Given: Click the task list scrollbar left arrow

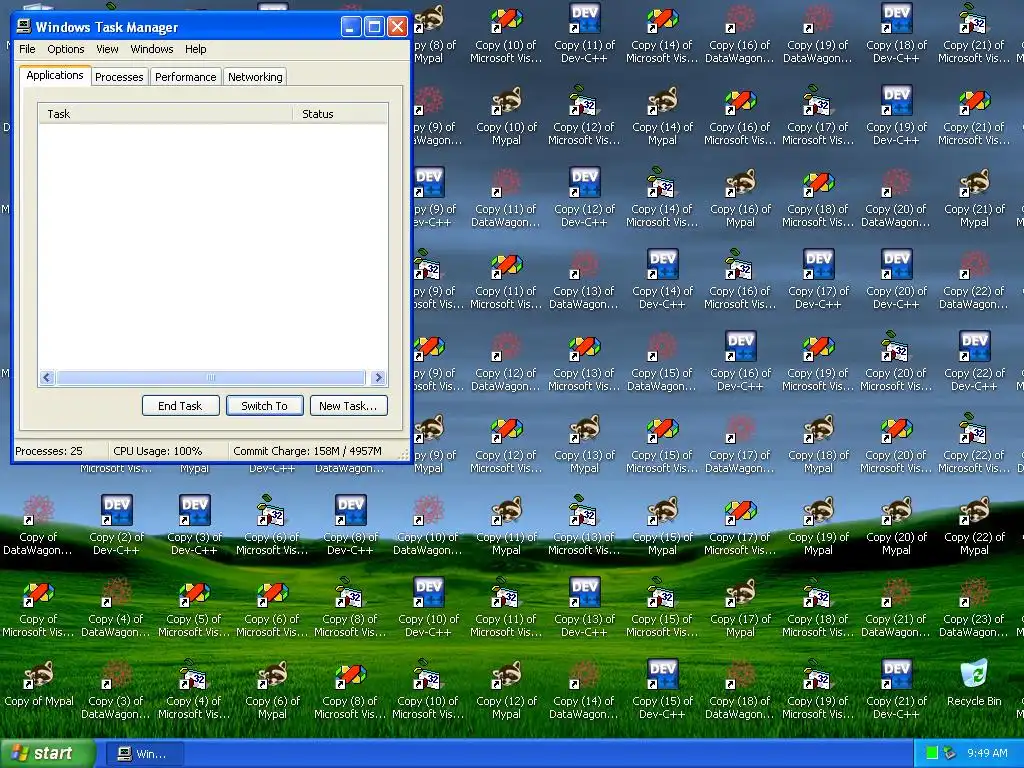Looking at the screenshot, I should (46, 377).
